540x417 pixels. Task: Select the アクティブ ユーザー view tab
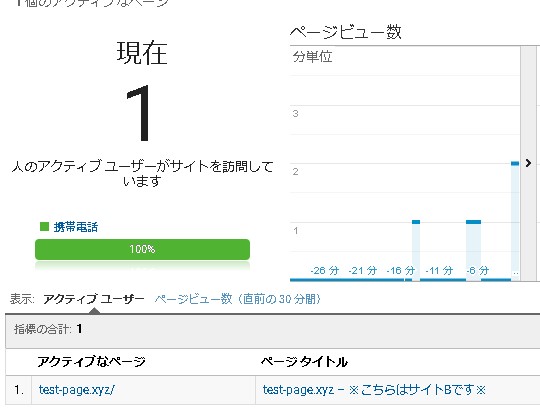tap(94, 299)
